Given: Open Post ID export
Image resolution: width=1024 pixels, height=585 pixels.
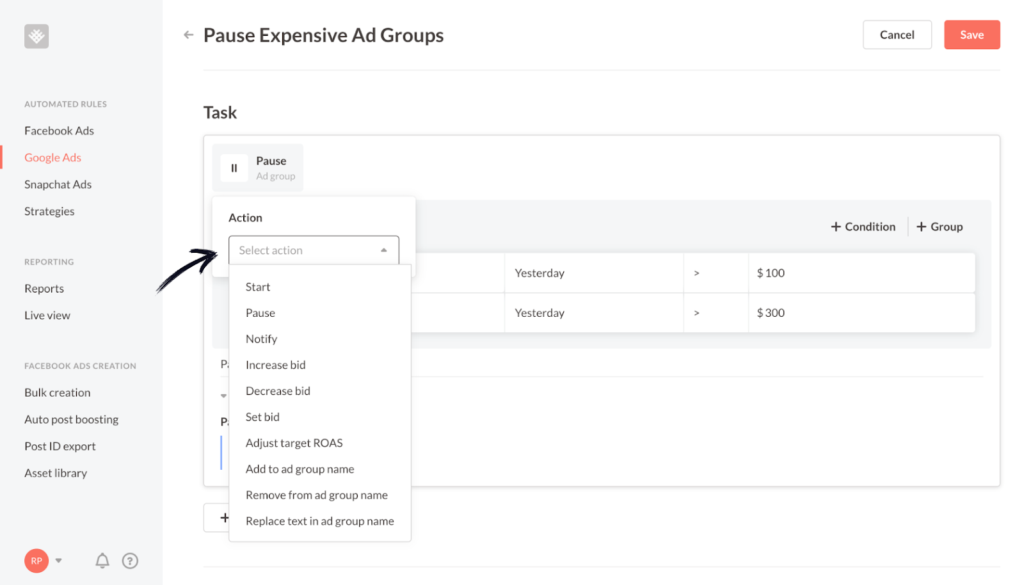Looking at the screenshot, I should point(60,446).
